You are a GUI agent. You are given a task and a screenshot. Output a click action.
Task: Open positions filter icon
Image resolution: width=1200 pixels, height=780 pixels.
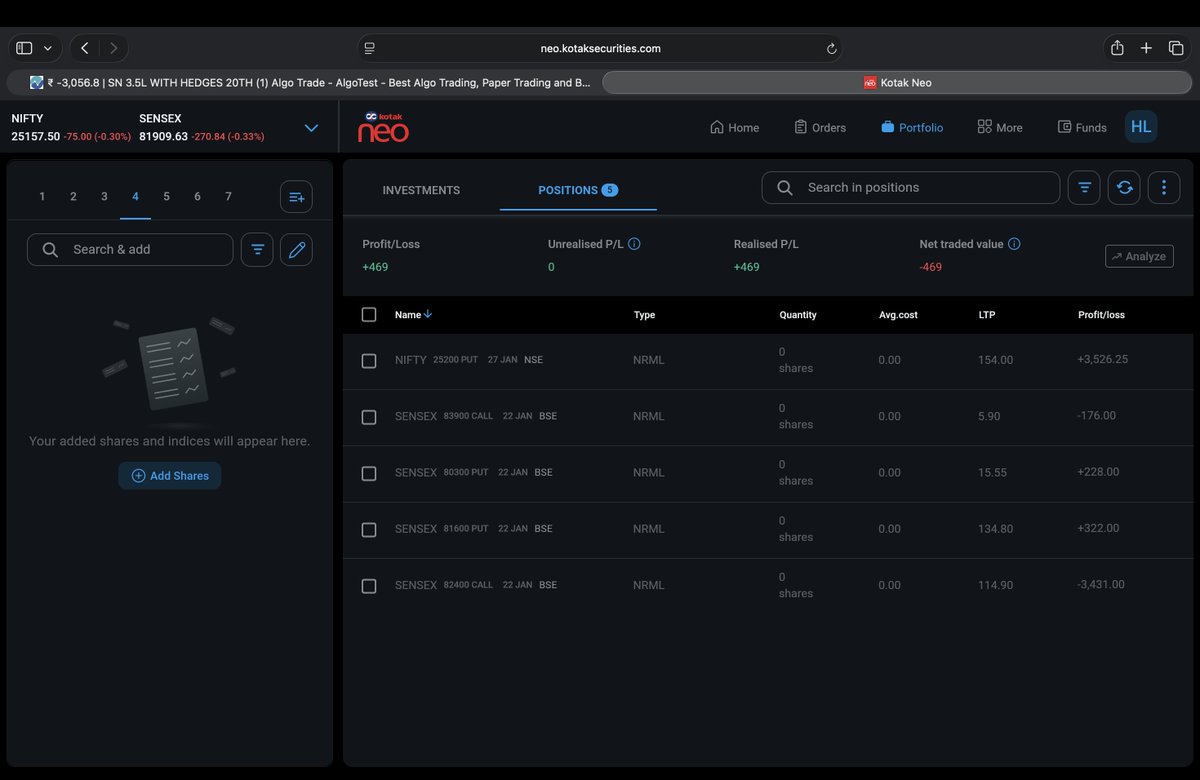coord(1084,187)
